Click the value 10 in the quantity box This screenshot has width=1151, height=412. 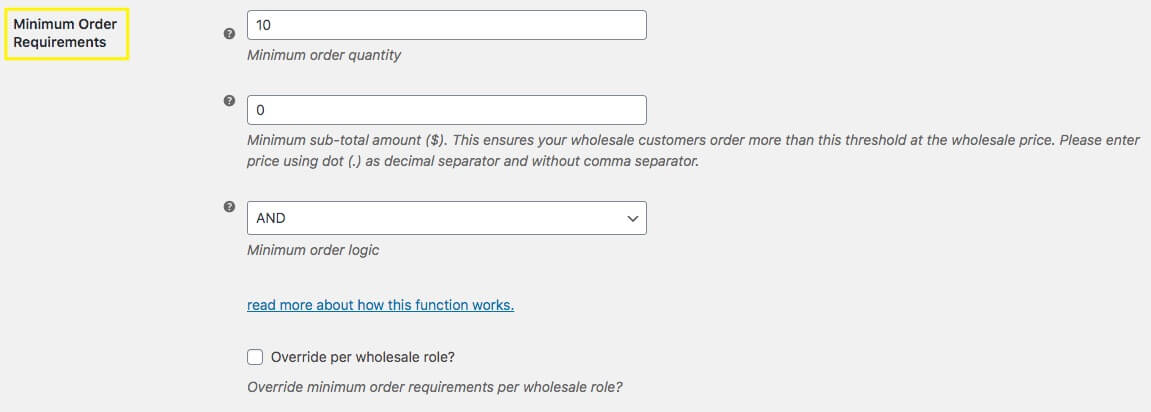click(265, 25)
